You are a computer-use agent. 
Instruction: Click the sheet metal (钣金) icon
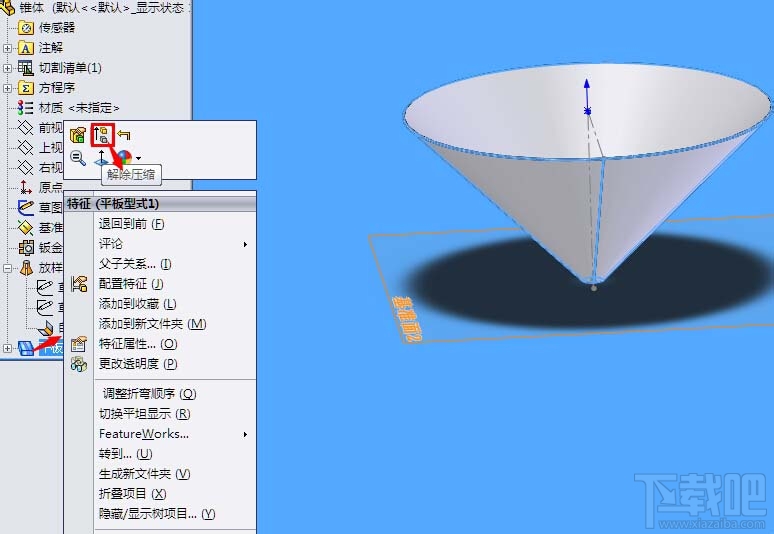[x=26, y=247]
